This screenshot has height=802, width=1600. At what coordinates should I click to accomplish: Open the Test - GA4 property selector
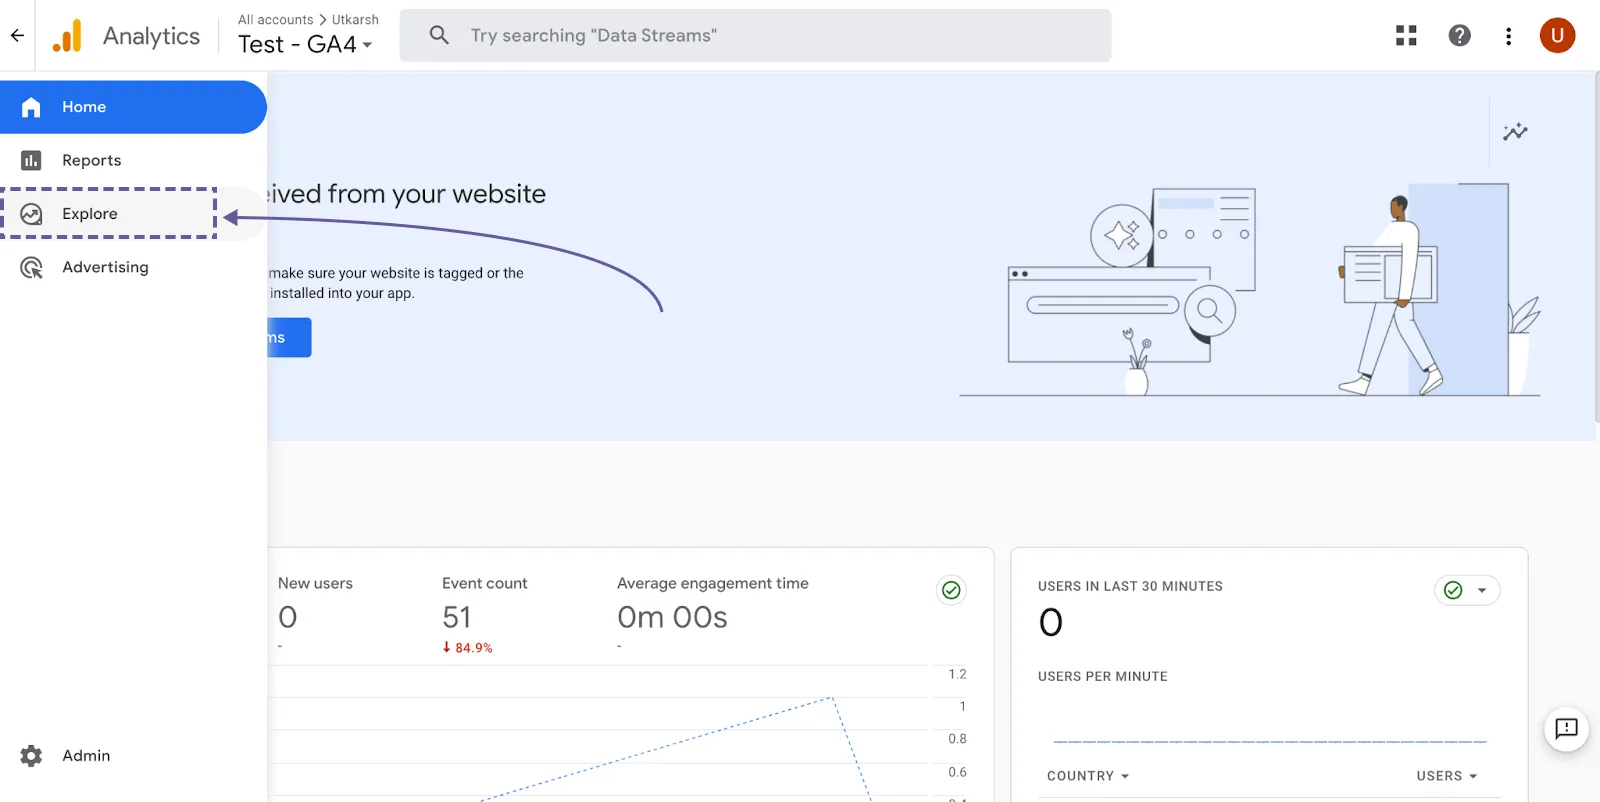pyautogui.click(x=305, y=44)
